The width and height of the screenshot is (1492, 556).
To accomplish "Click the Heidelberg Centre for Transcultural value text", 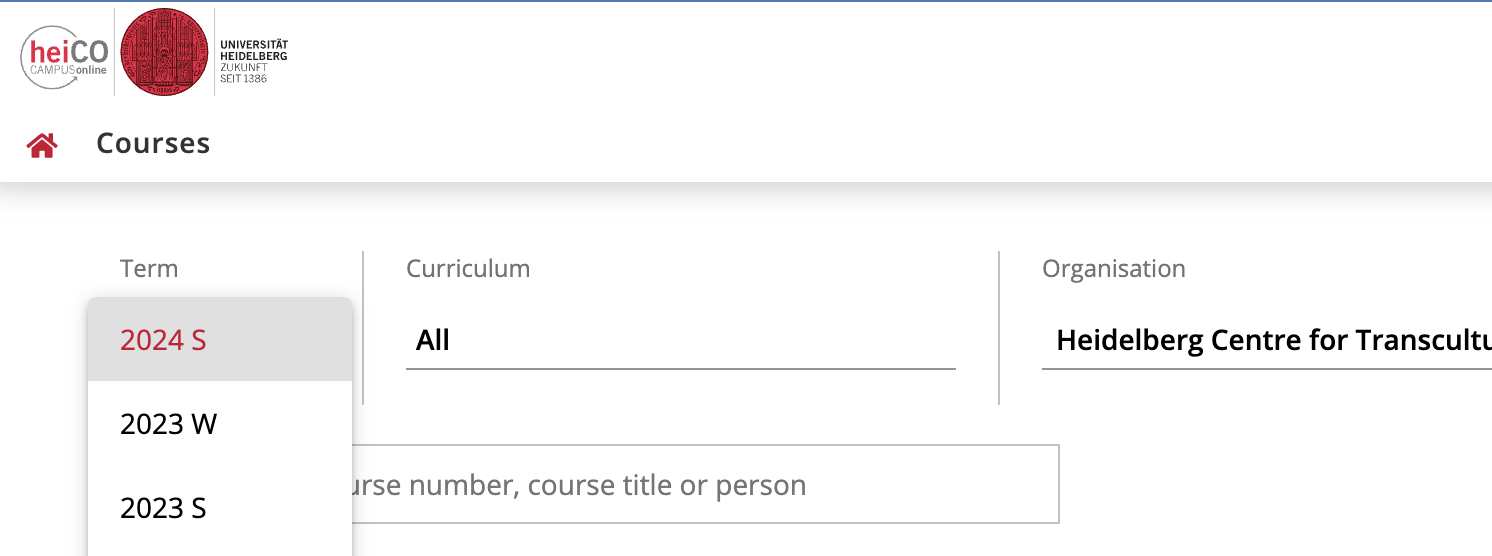I will pos(1273,341).
